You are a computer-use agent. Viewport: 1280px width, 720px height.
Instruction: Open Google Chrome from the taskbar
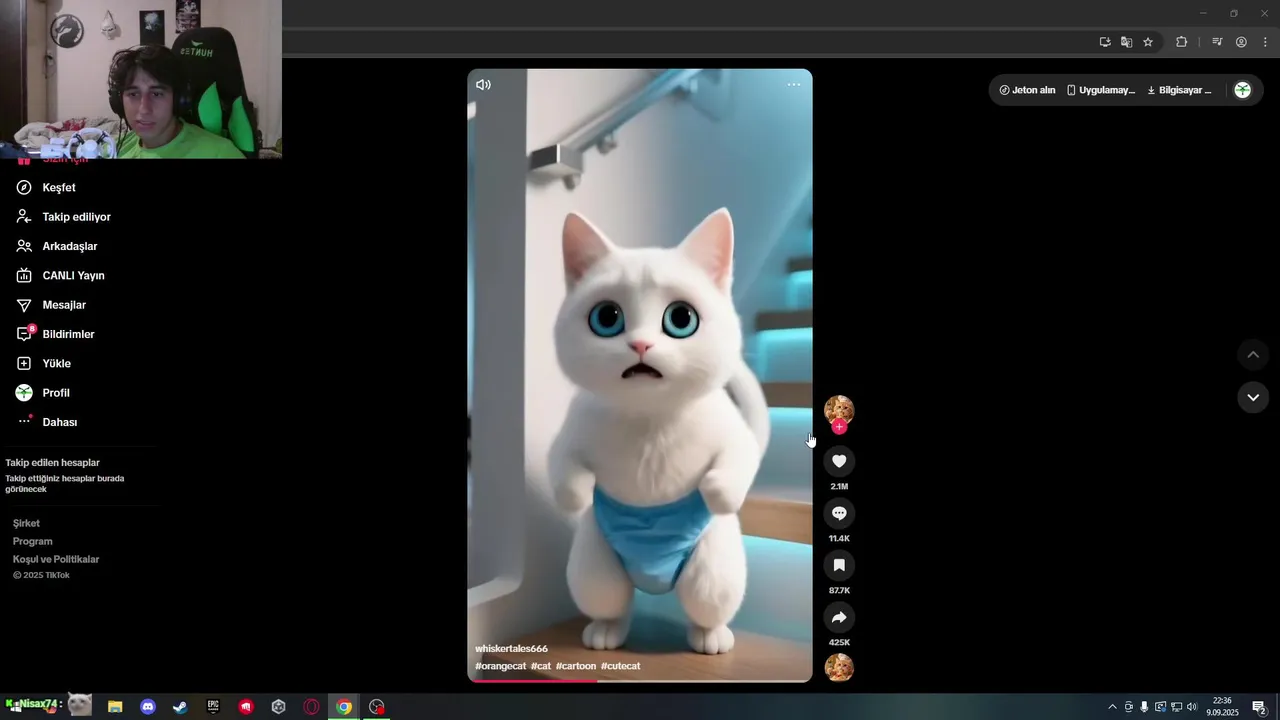point(344,707)
